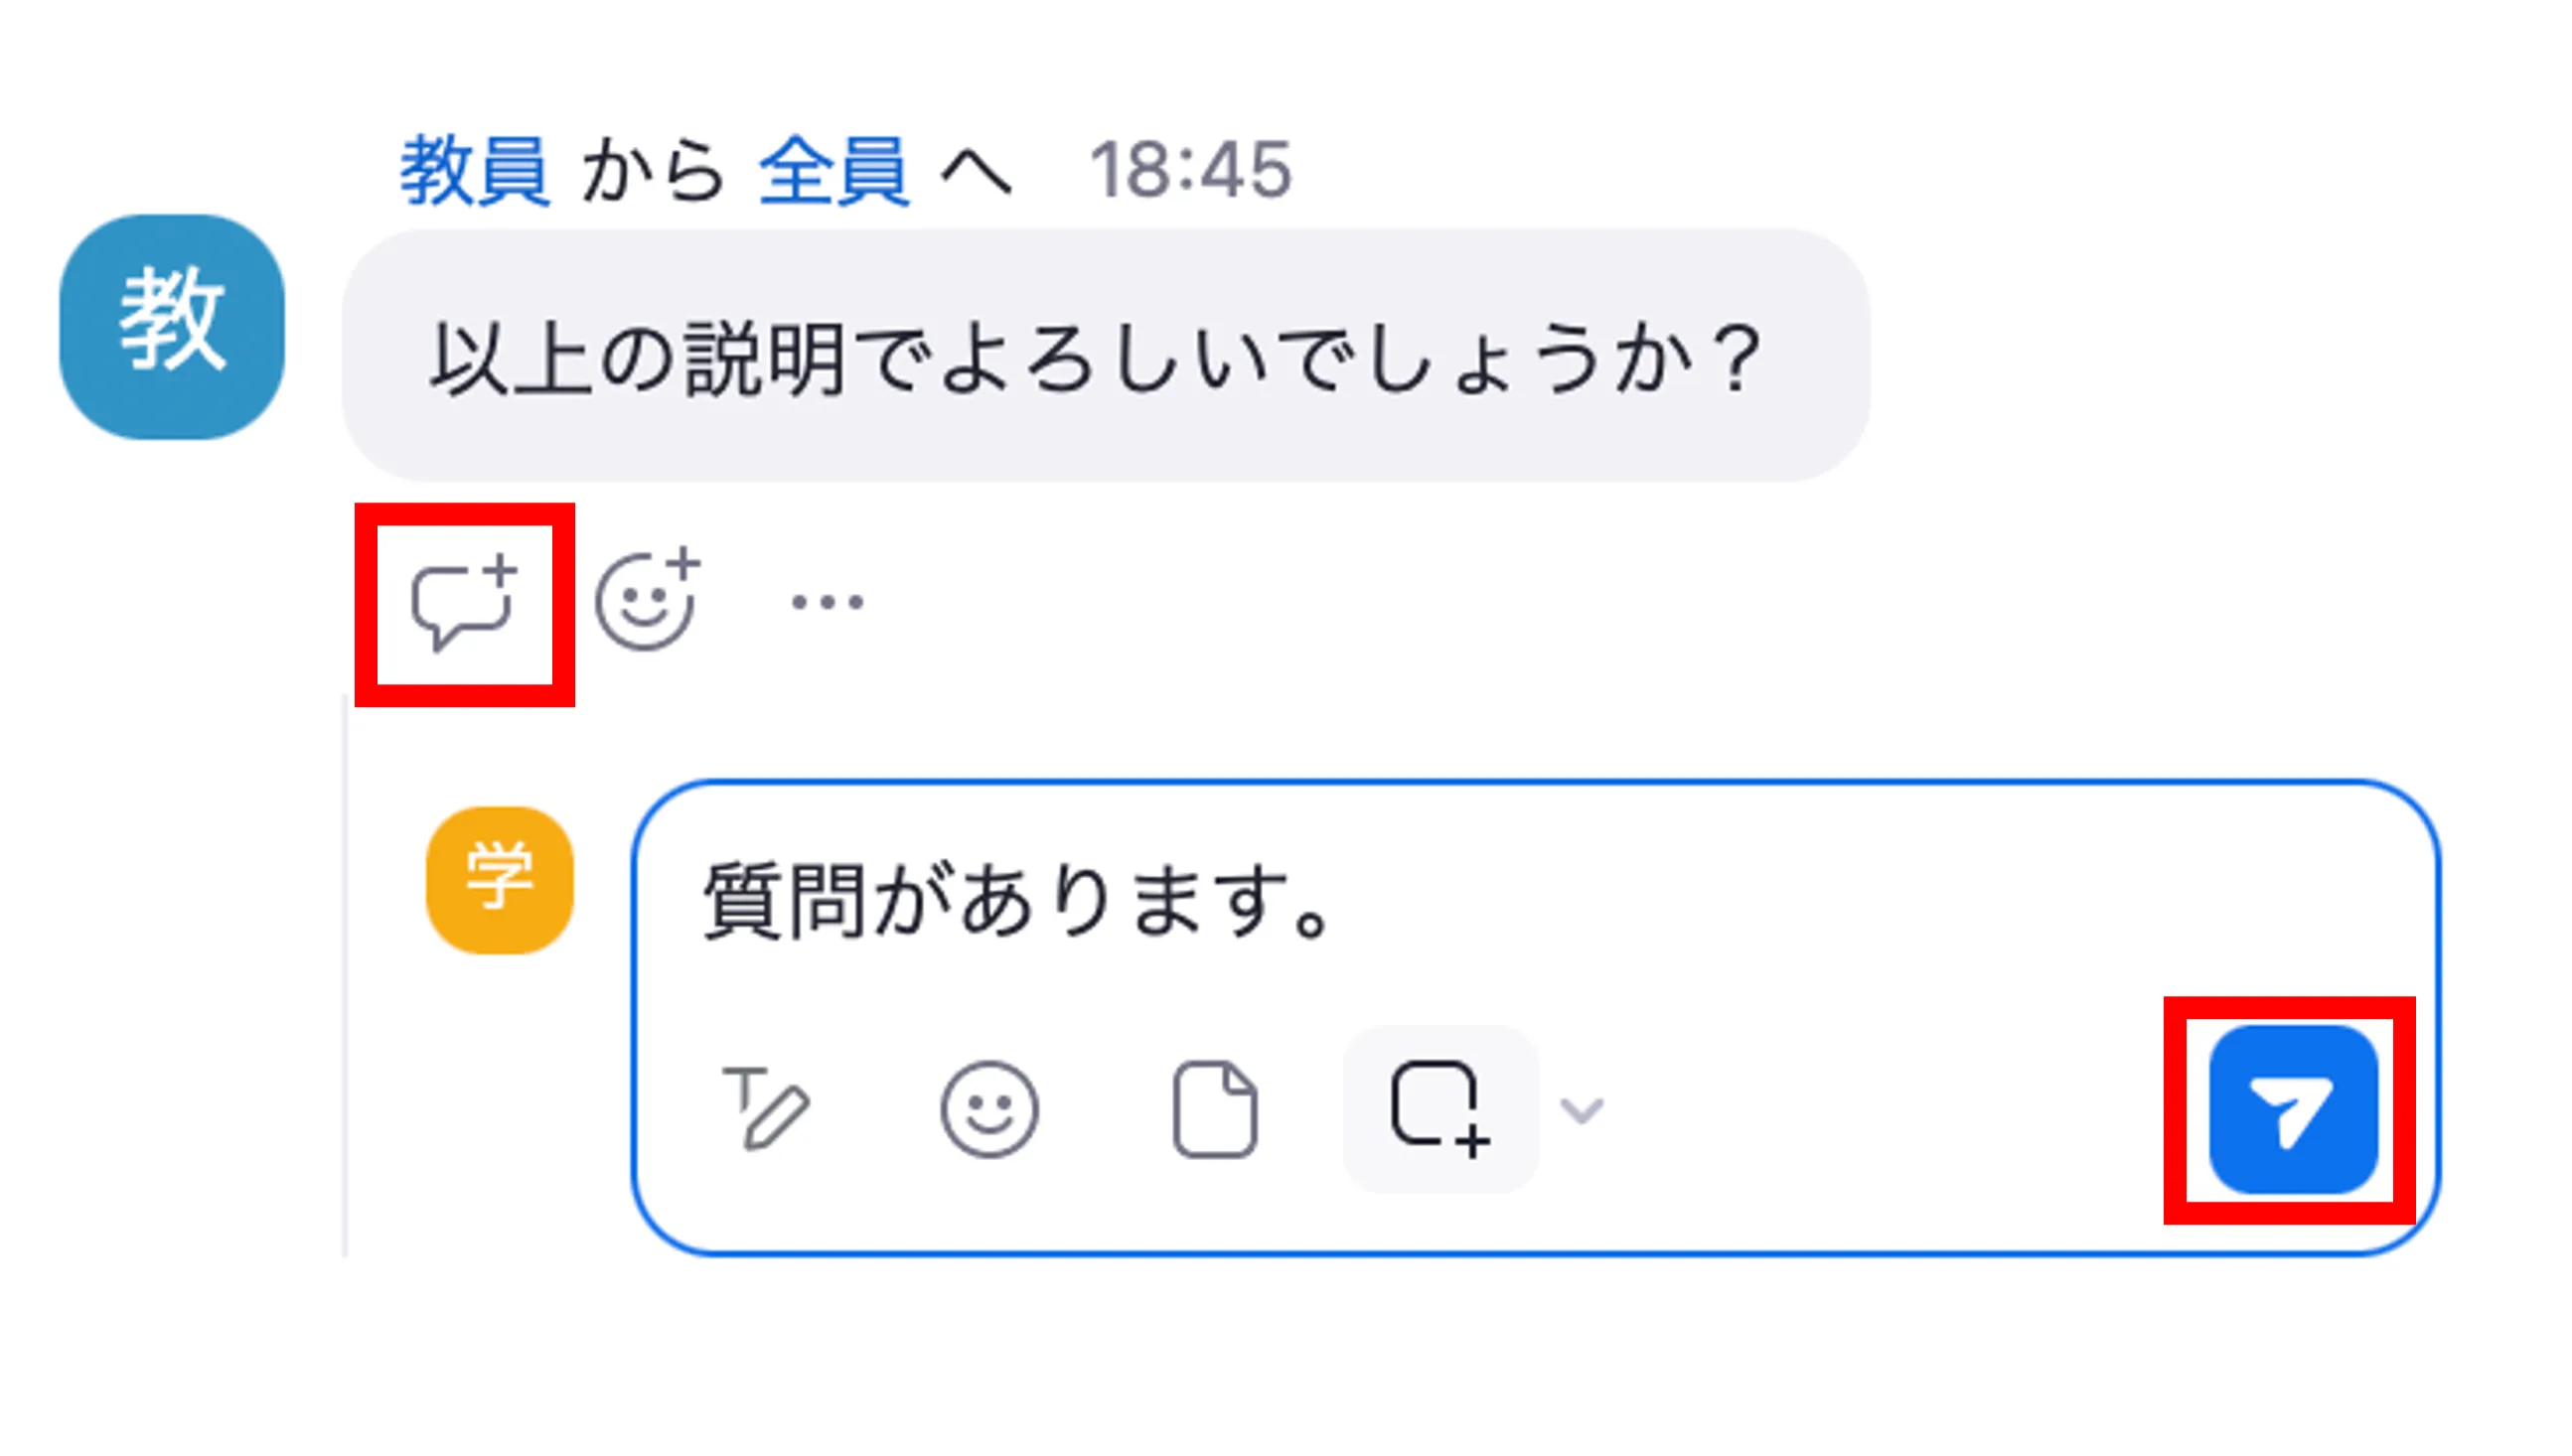Open the emoji picker in reply box
The width and height of the screenshot is (2572, 1456).
pos(989,1109)
